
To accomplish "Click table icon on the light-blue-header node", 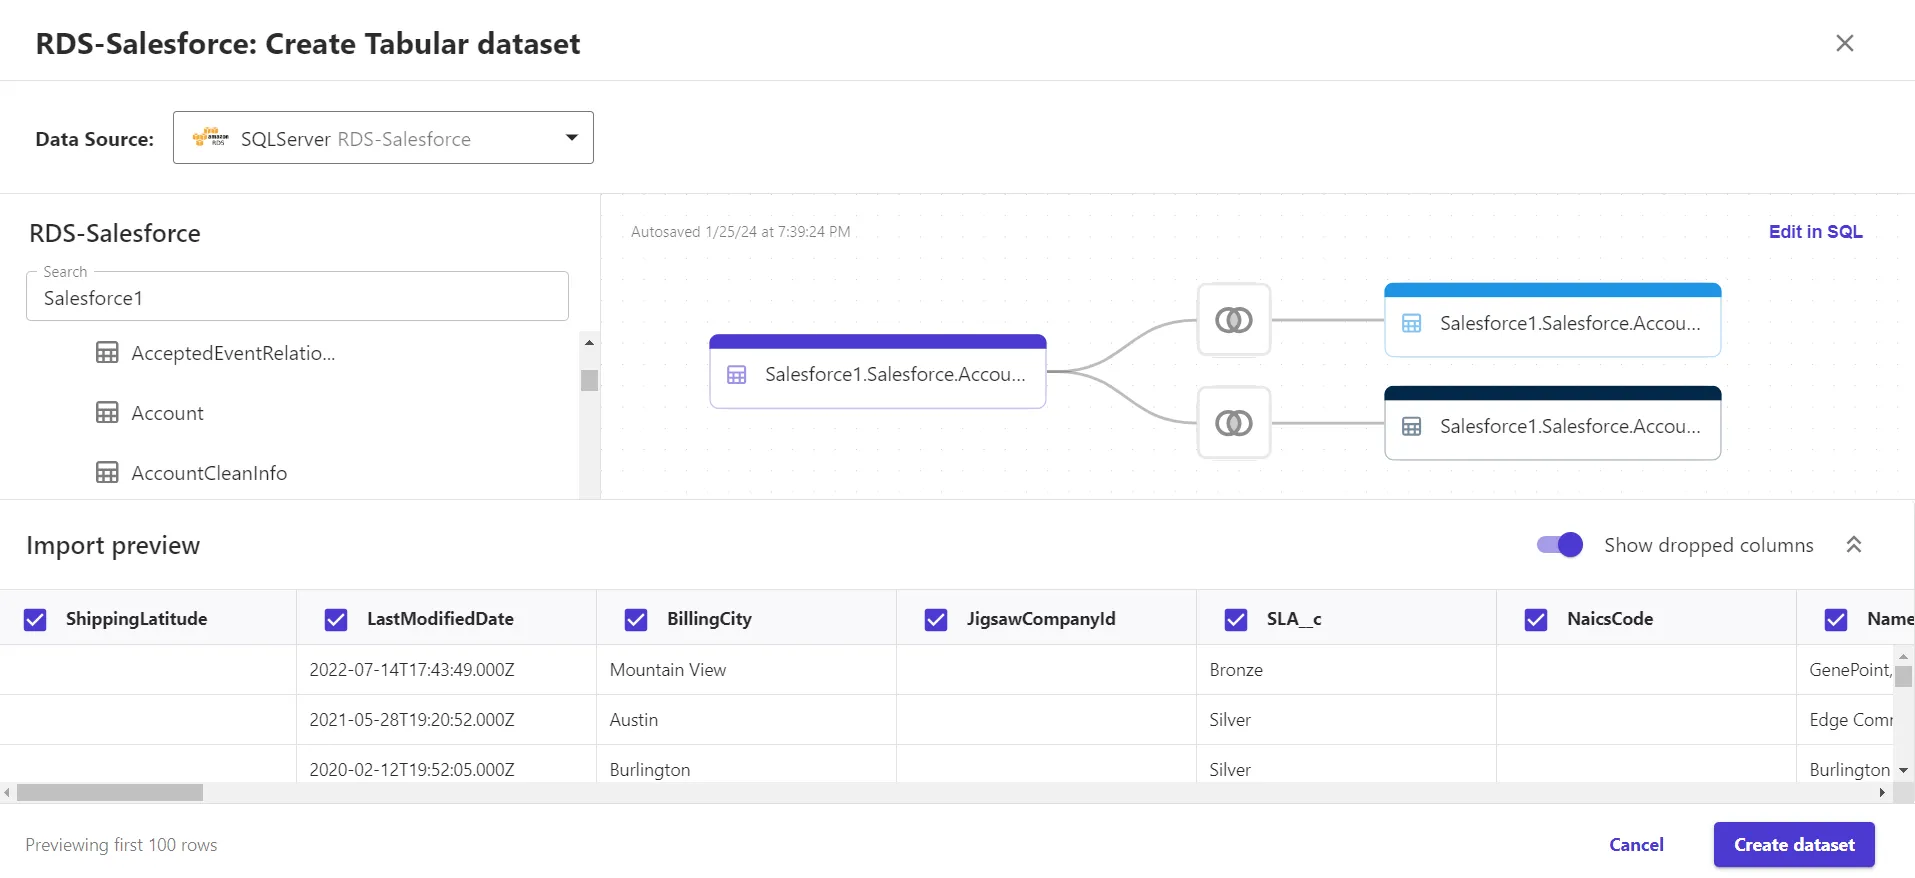I will [1411, 324].
